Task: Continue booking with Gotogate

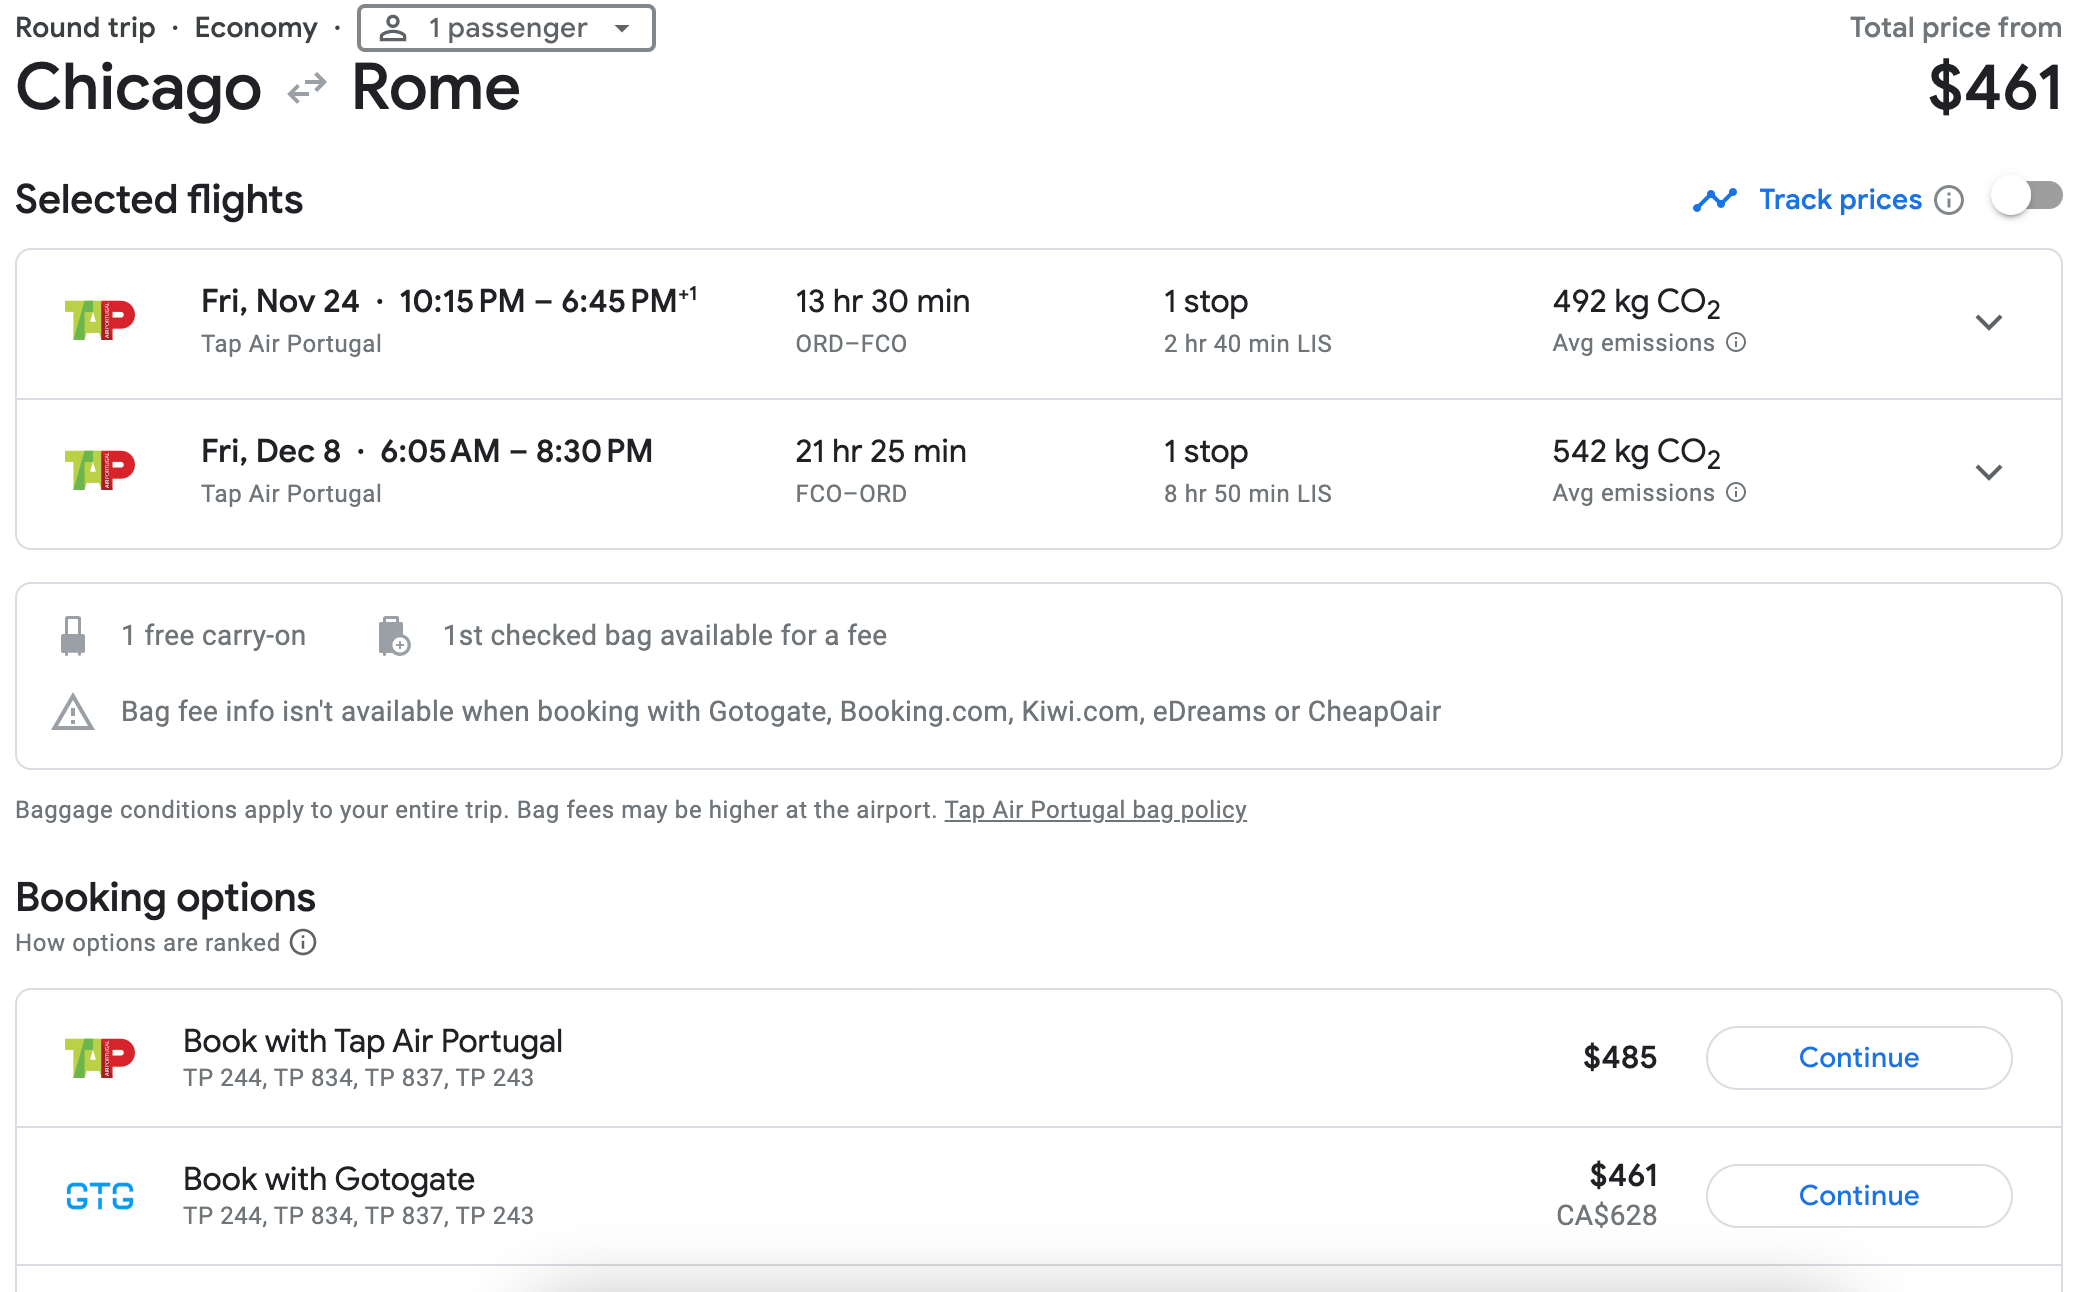Action: click(x=1859, y=1196)
